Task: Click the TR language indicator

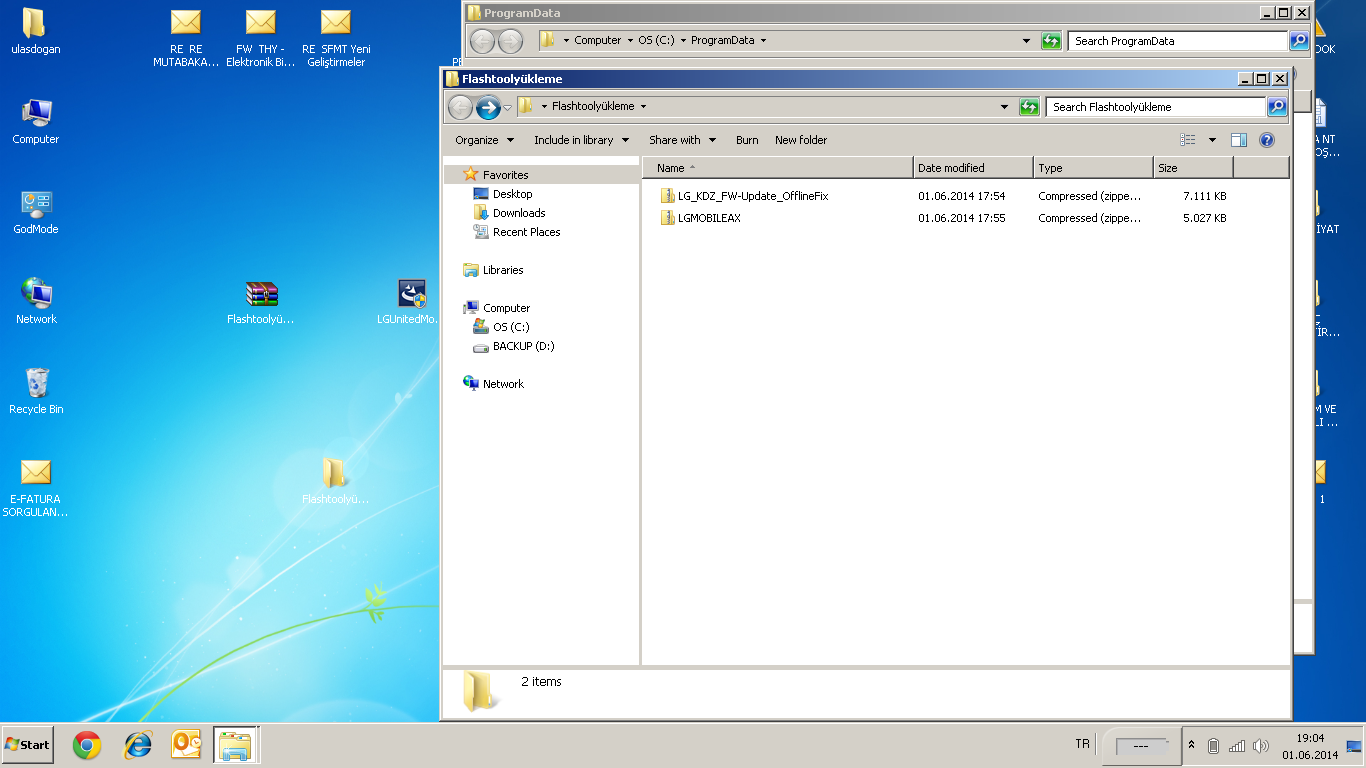Action: (1082, 744)
